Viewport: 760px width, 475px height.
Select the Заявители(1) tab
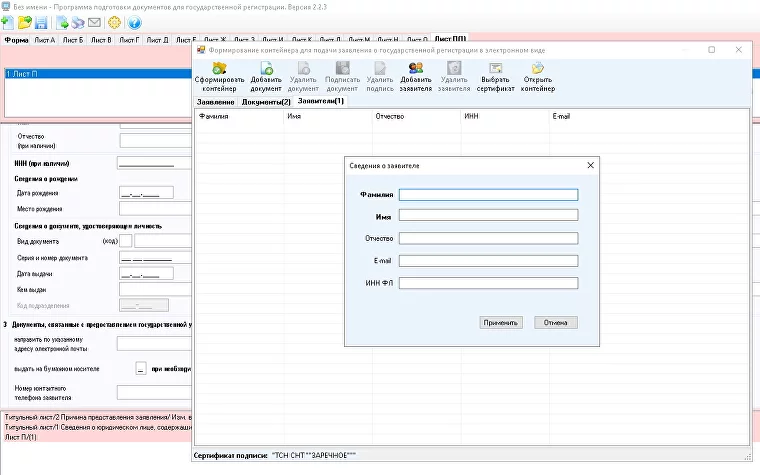pos(321,101)
